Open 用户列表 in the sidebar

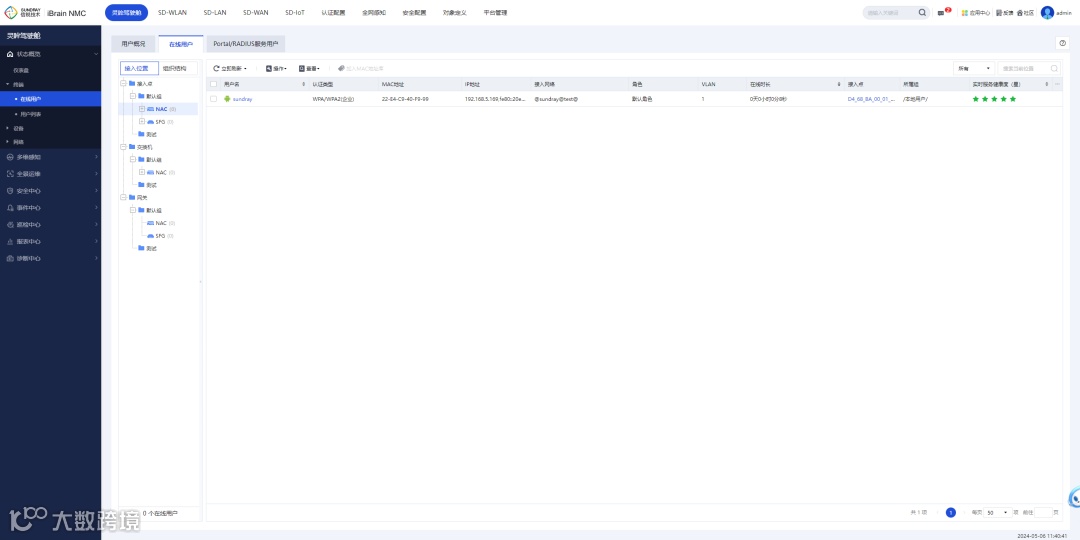[31, 114]
